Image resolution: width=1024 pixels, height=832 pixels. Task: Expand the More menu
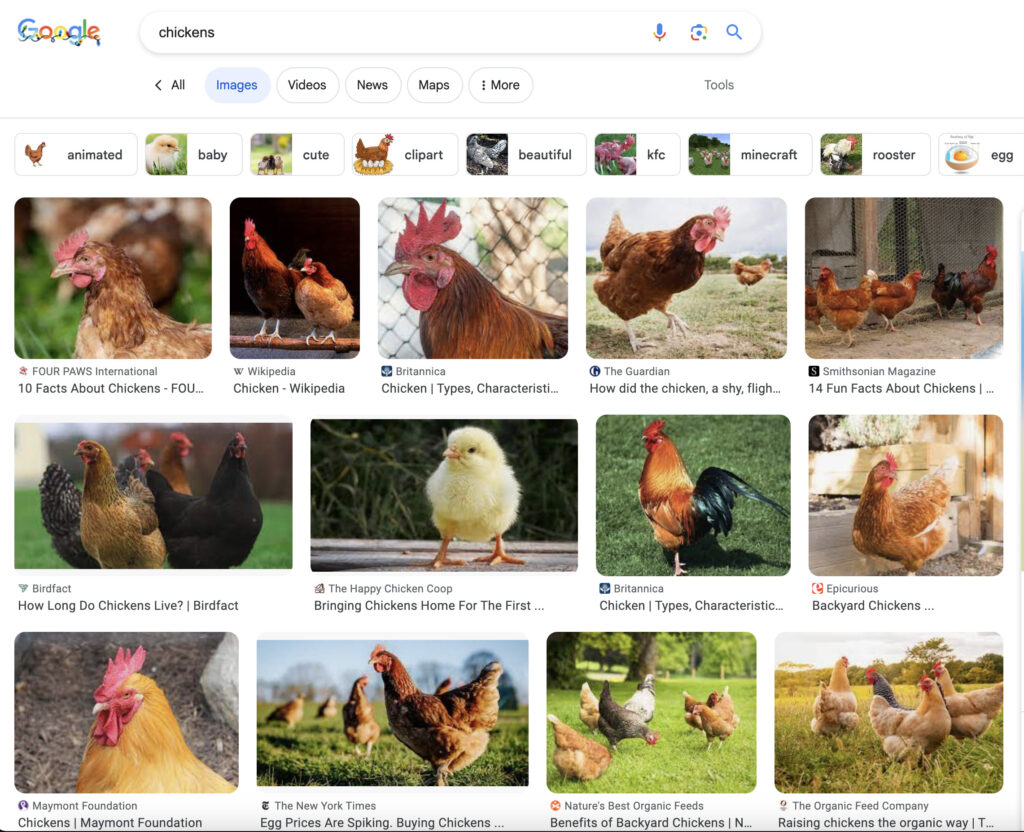click(500, 85)
